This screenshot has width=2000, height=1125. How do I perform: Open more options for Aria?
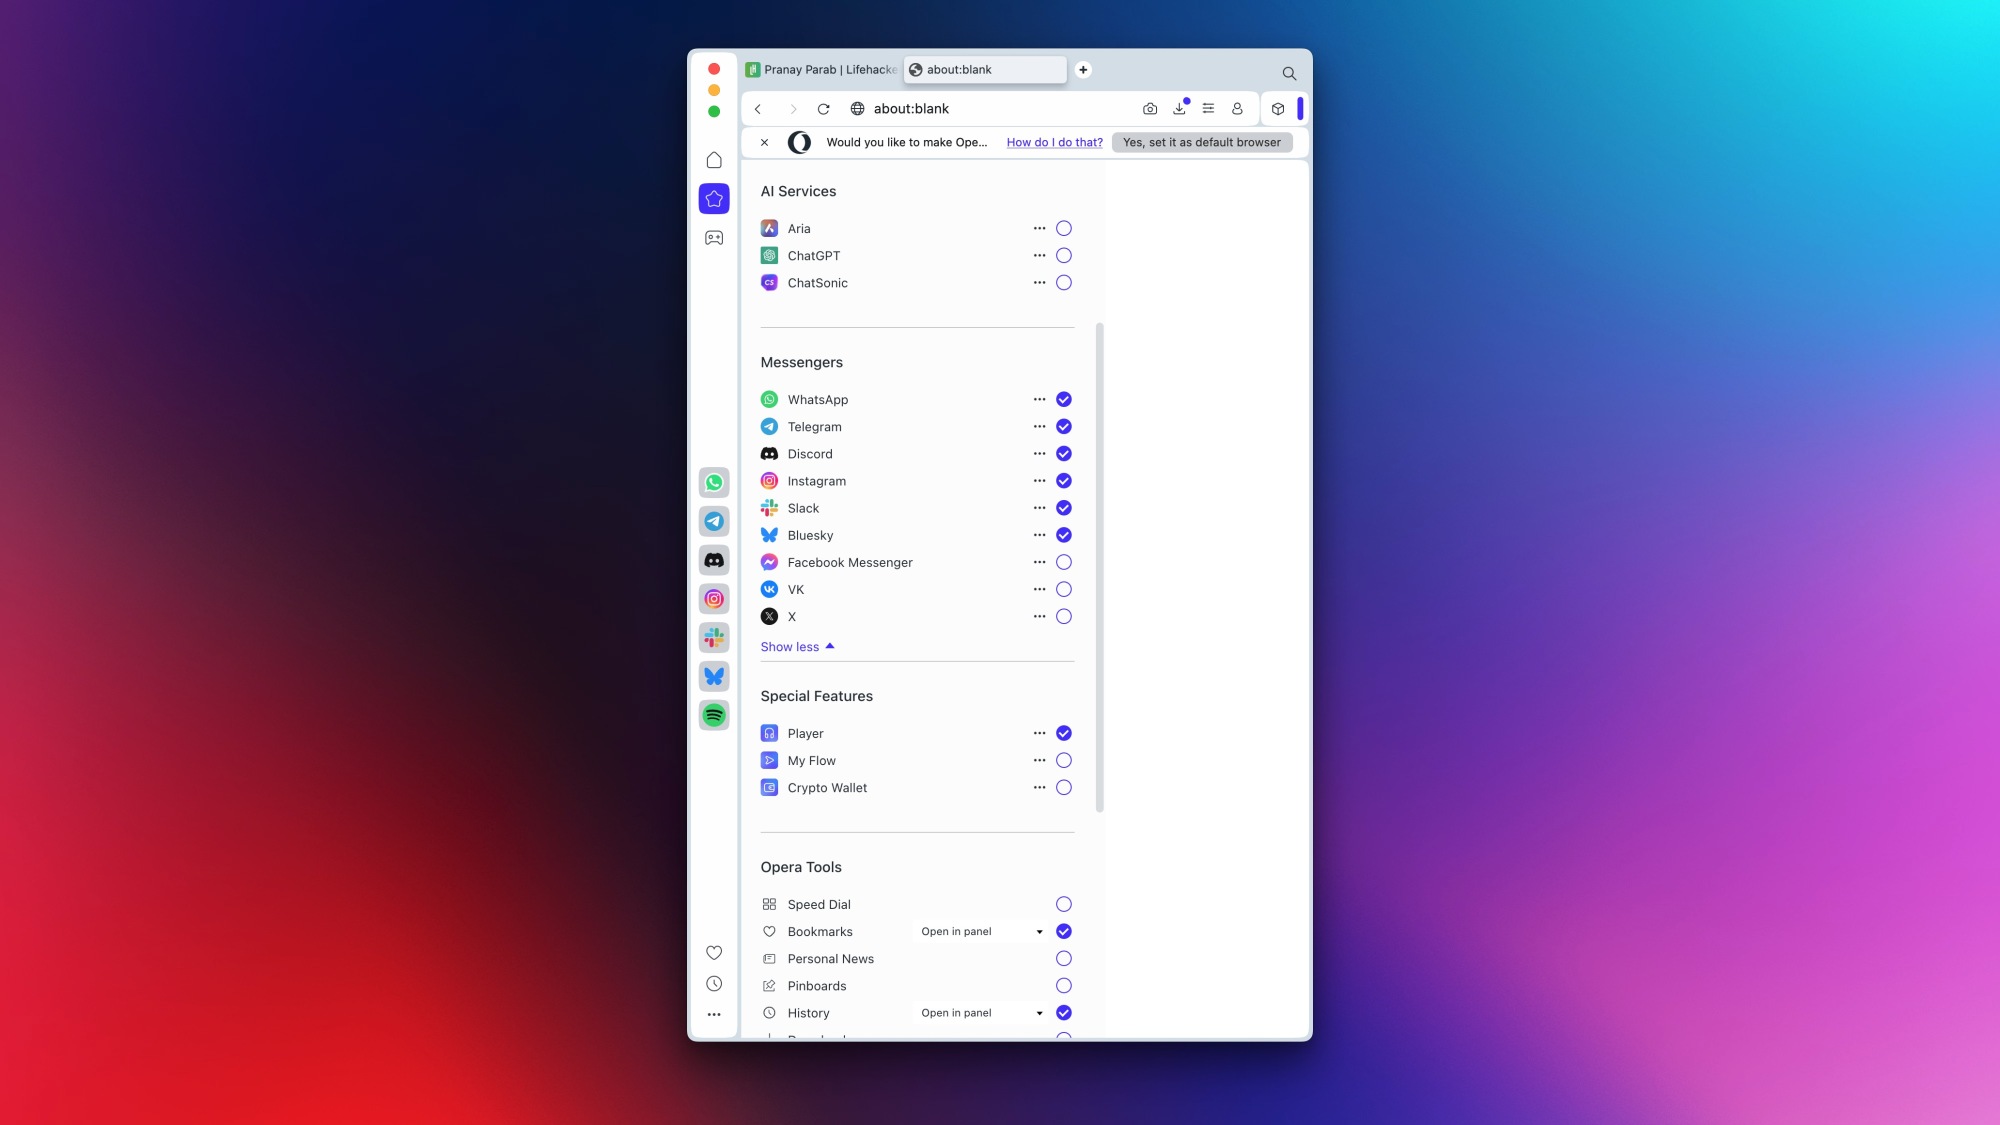tap(1040, 229)
